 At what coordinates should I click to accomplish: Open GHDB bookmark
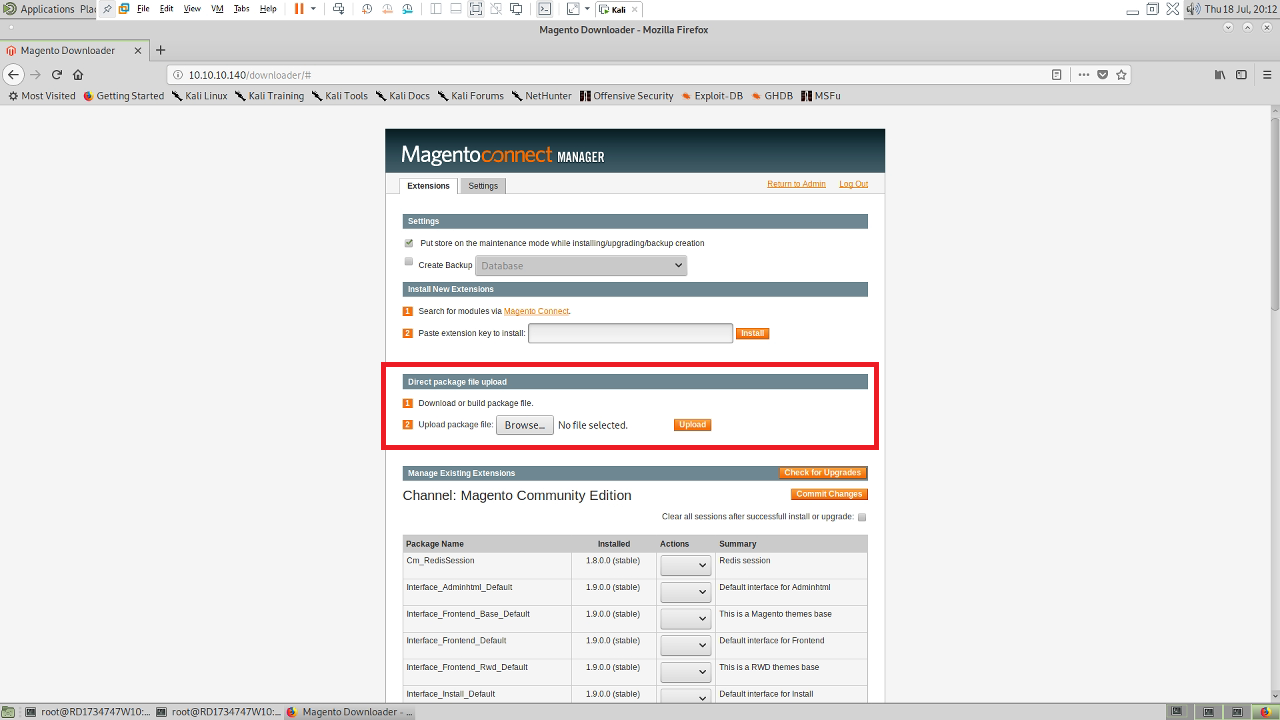pyautogui.click(x=771, y=96)
